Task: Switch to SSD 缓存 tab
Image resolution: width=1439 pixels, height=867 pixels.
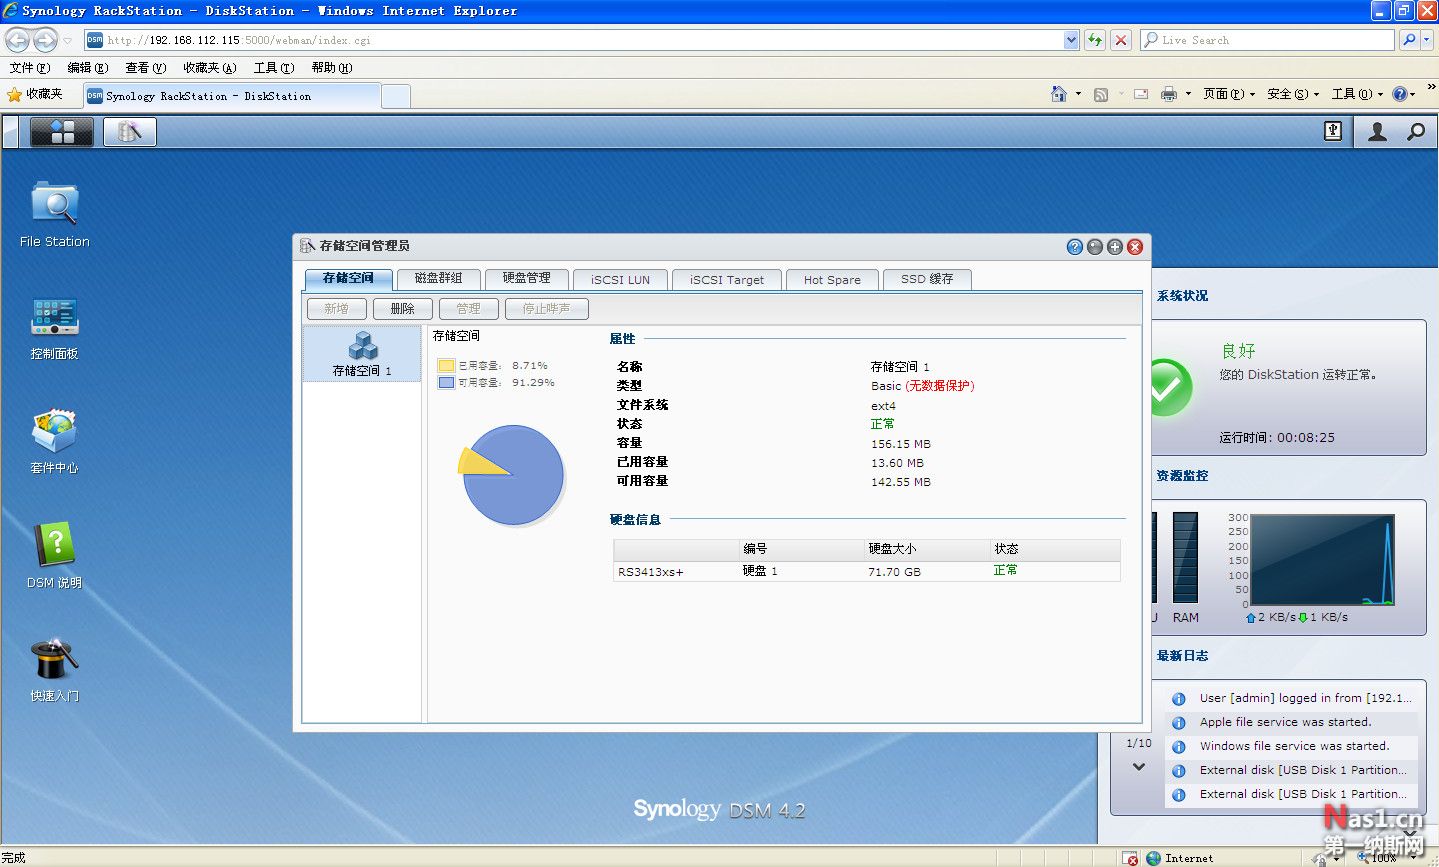Action: click(927, 279)
